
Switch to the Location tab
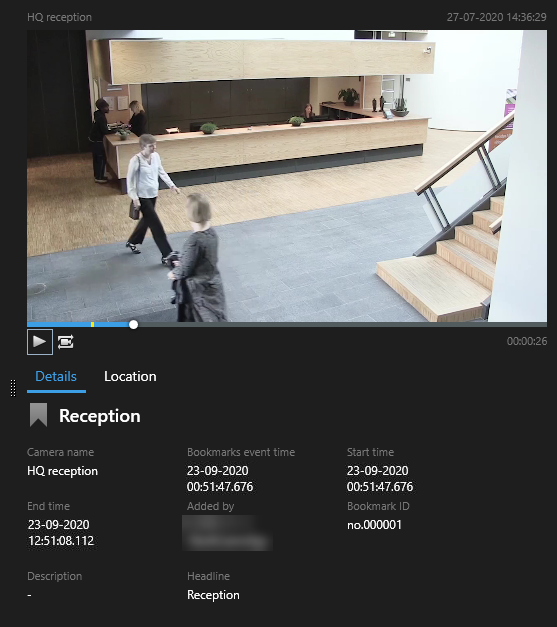[130, 376]
